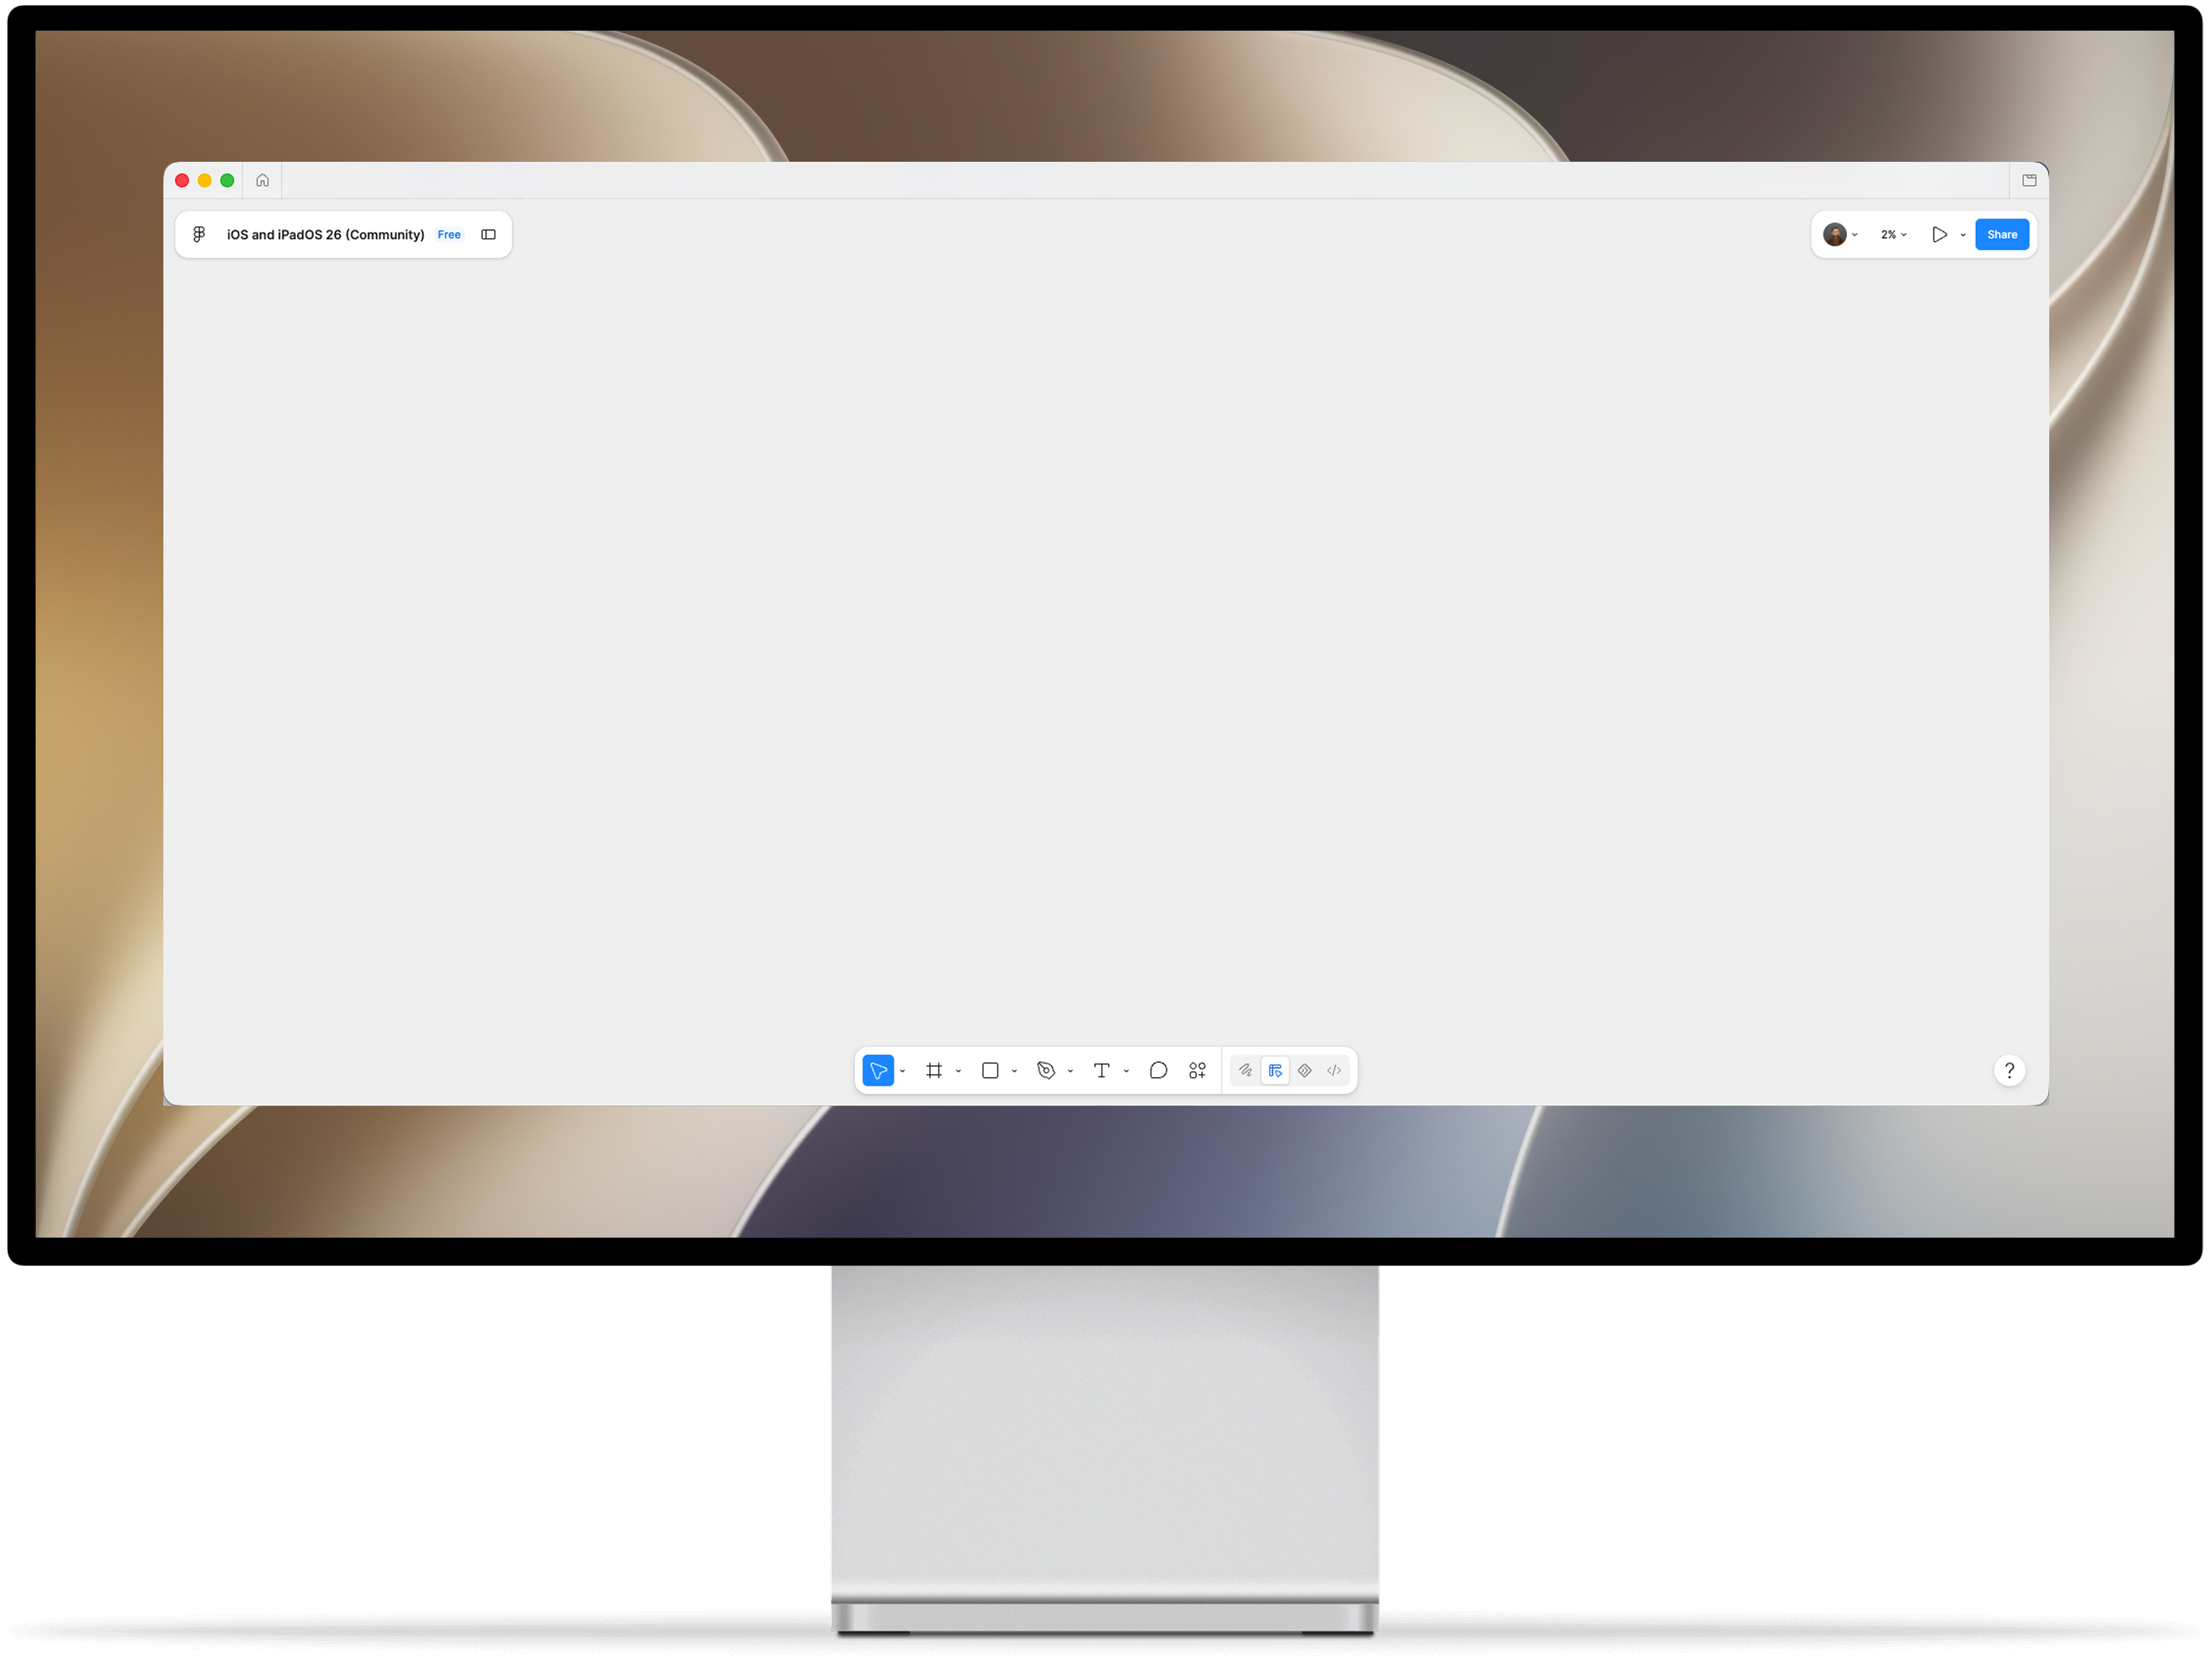Toggle the sidebar panel icon

[489, 235]
